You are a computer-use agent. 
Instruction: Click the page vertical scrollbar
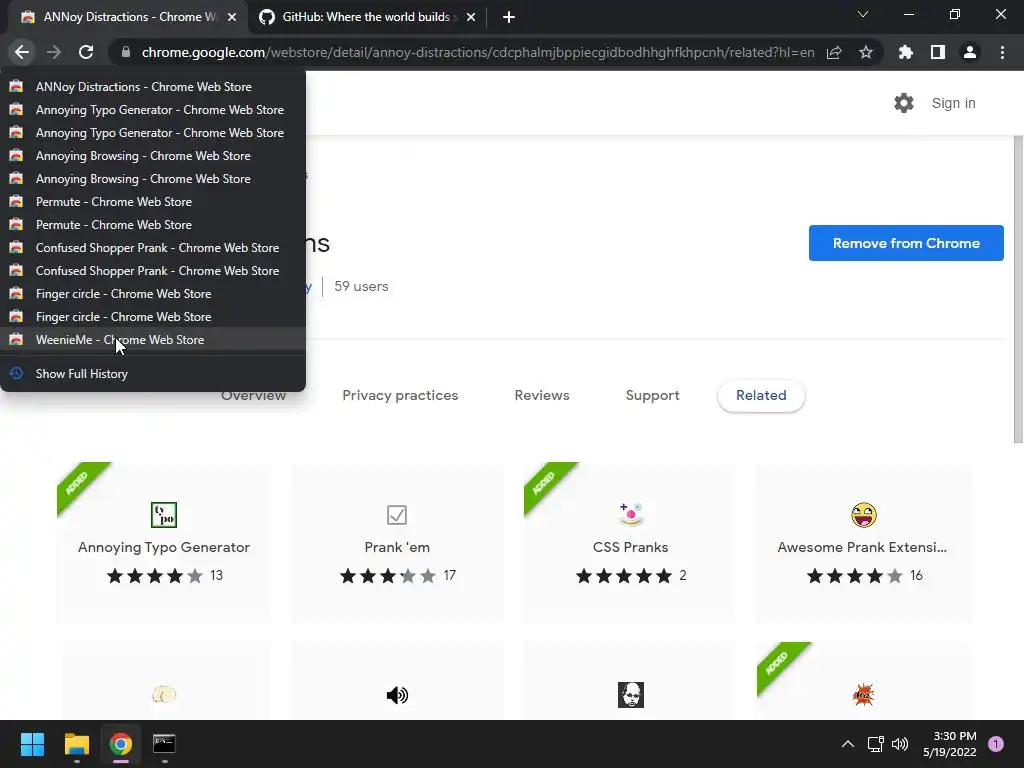[x=1017, y=291]
